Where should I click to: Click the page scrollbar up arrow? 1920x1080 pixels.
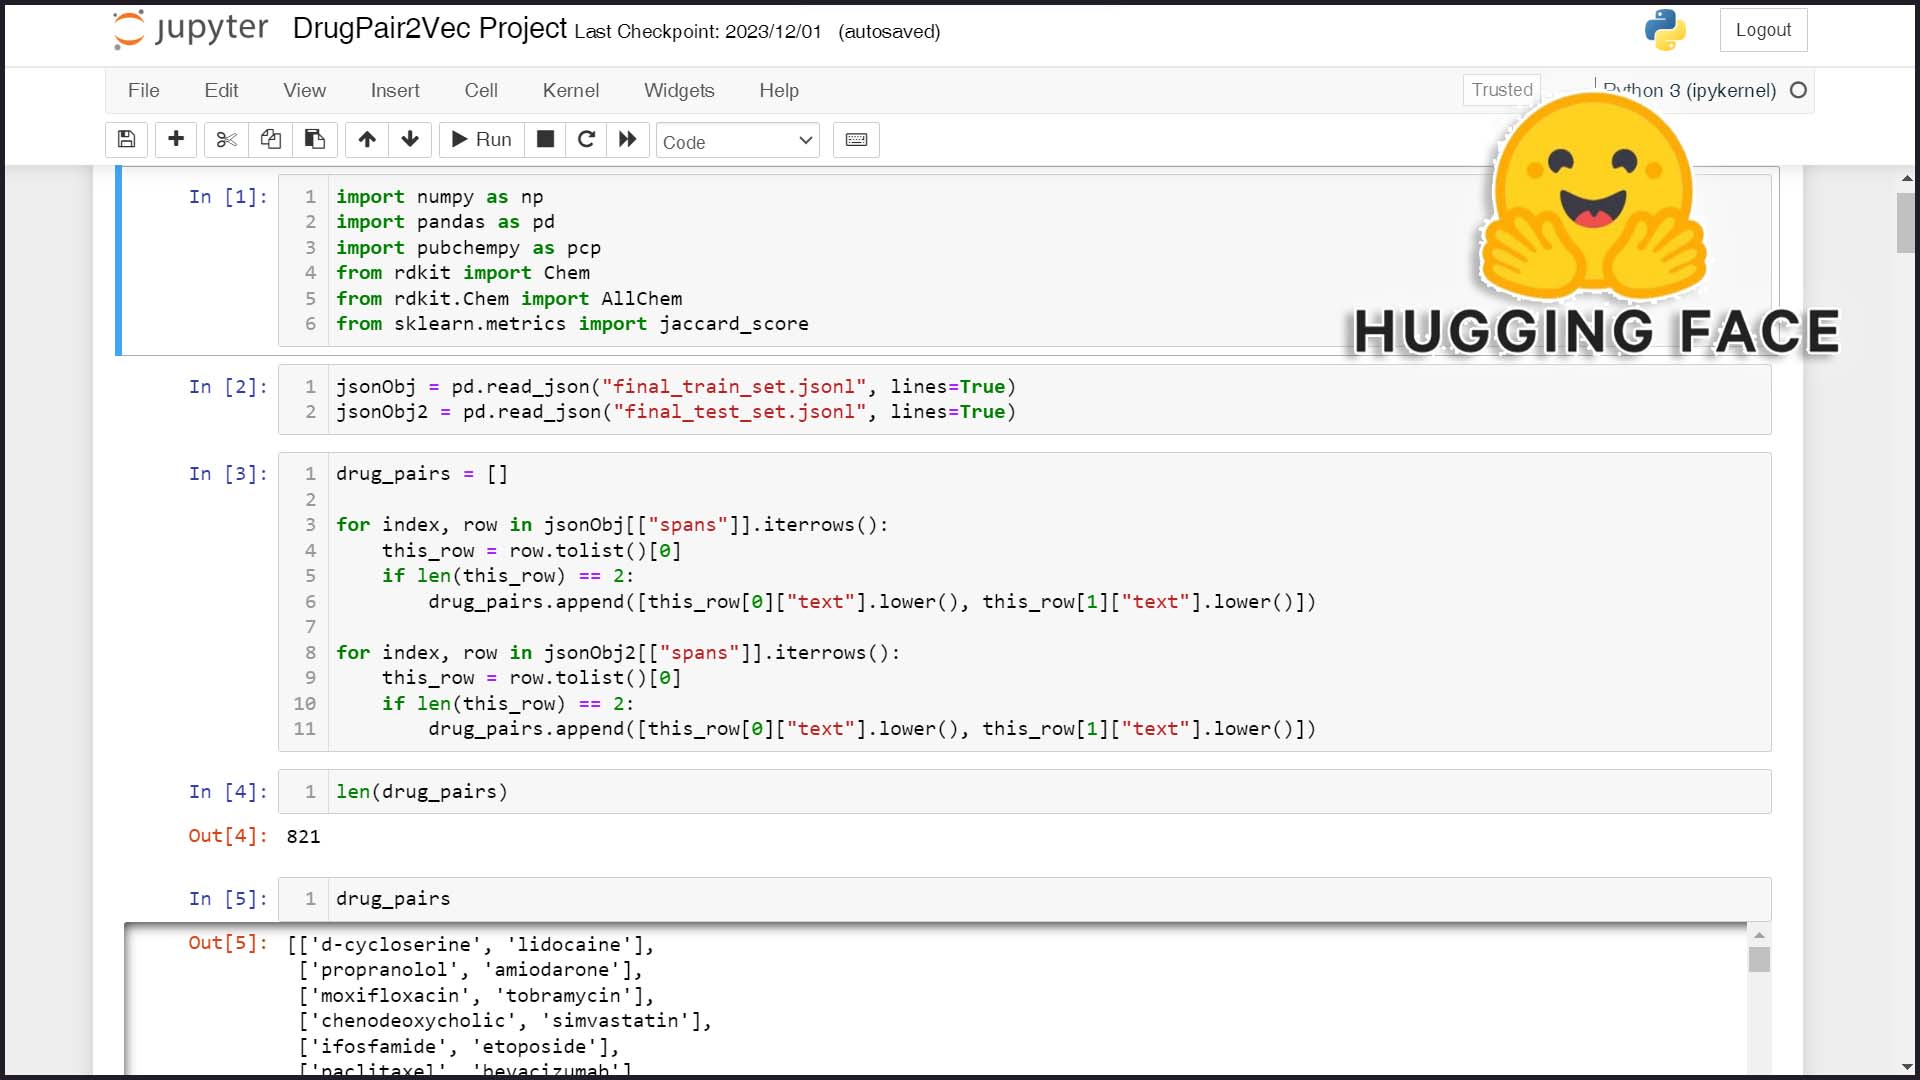[1906, 178]
